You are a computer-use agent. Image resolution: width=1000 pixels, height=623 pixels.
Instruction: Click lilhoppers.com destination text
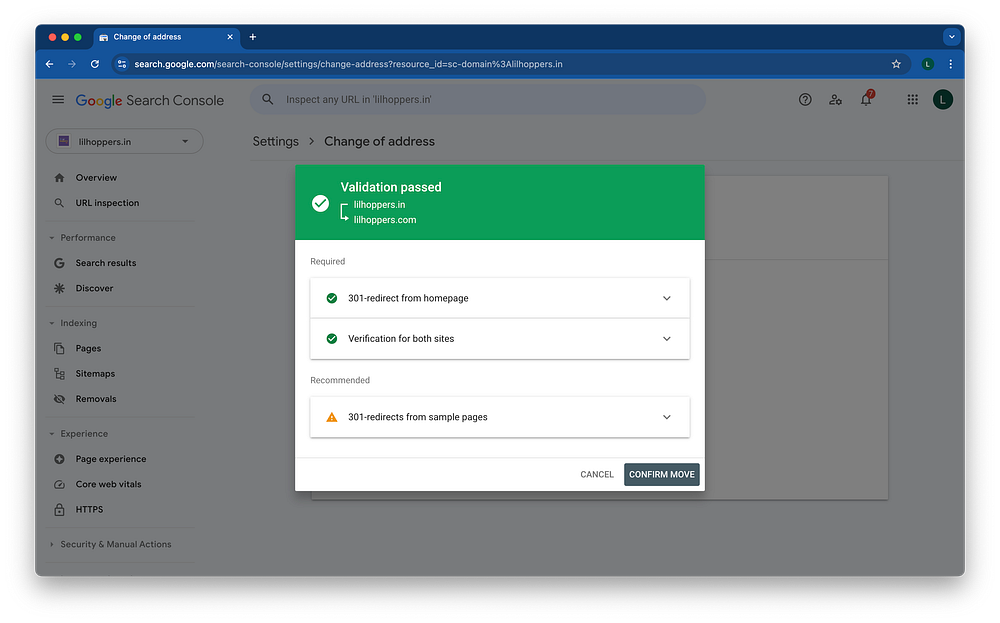tap(385, 220)
